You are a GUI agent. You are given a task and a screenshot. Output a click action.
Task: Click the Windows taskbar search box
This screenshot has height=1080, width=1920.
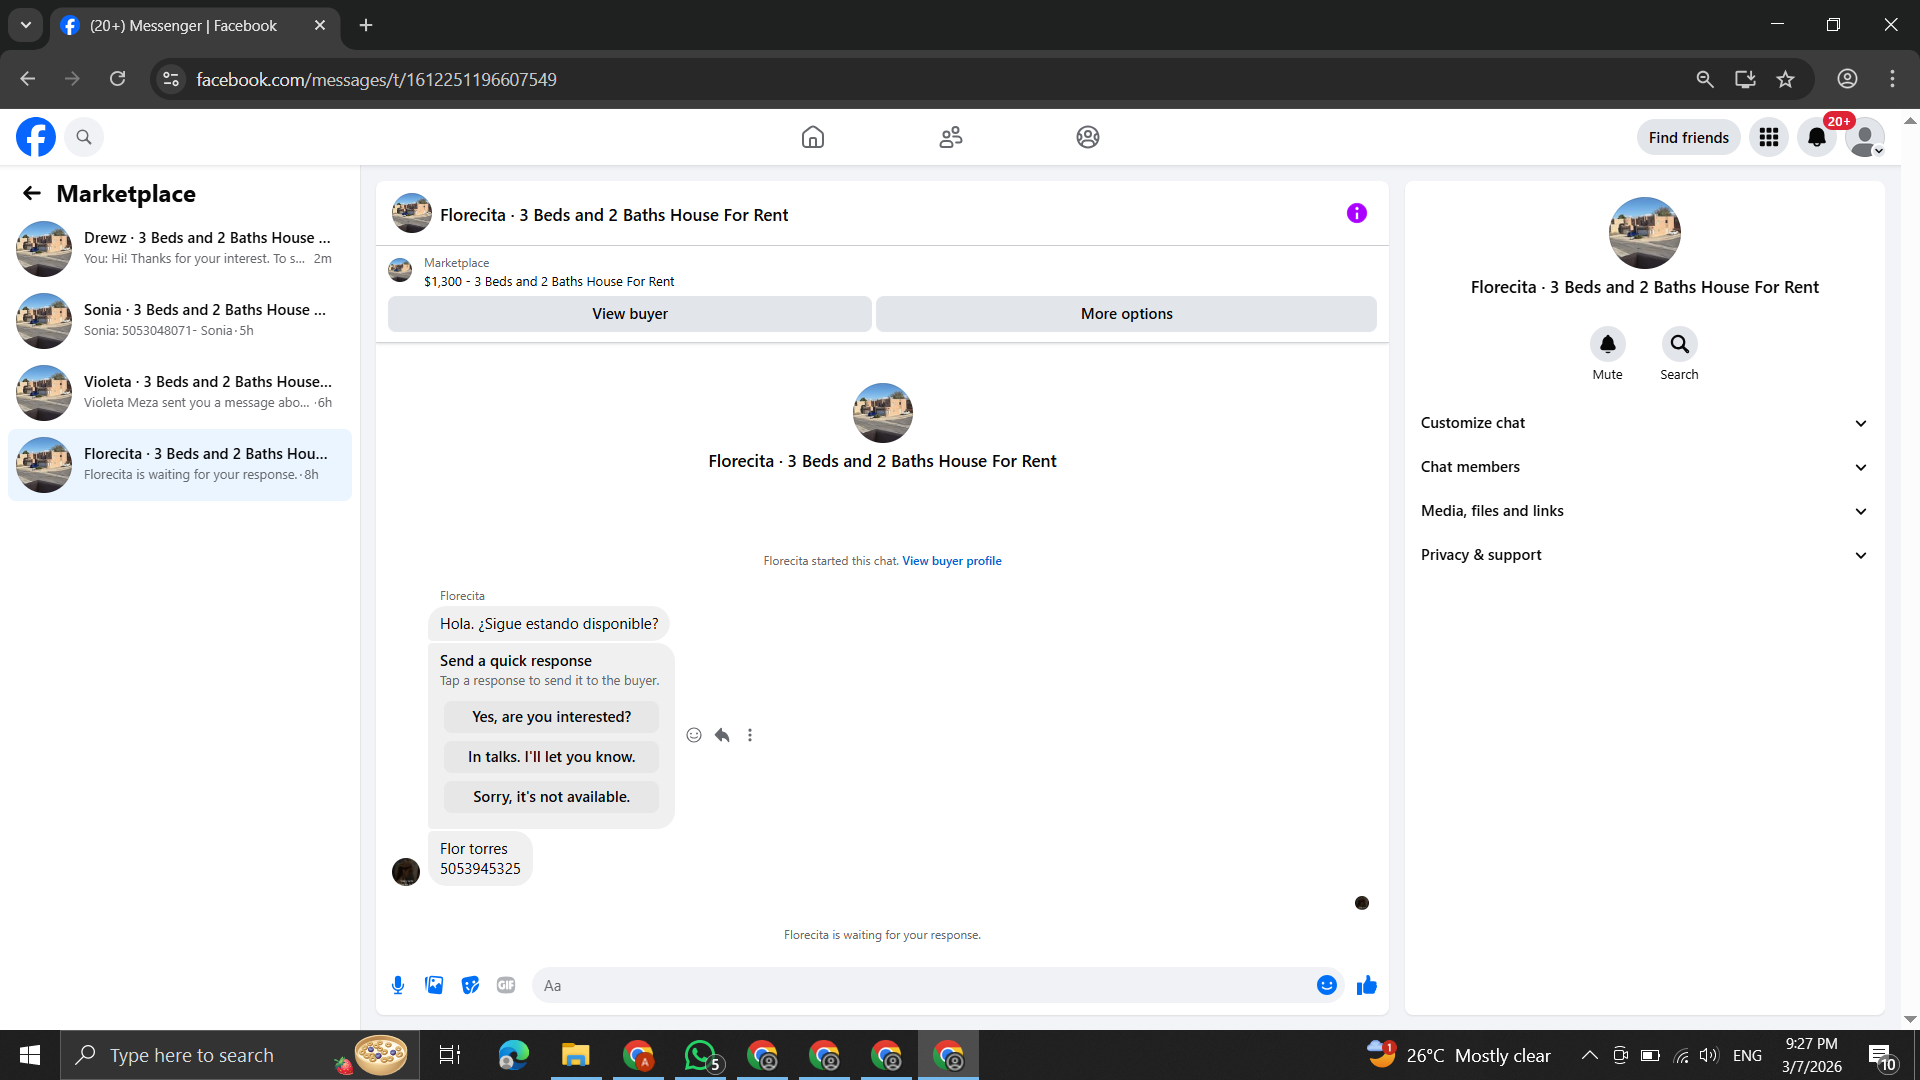tap(240, 1055)
